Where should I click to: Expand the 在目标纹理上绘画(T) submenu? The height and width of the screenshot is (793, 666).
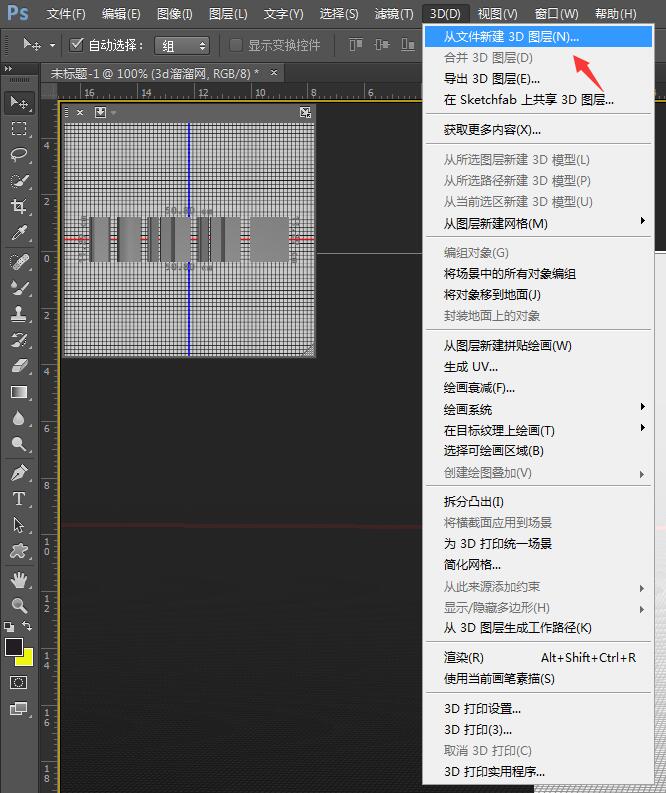click(x=538, y=430)
